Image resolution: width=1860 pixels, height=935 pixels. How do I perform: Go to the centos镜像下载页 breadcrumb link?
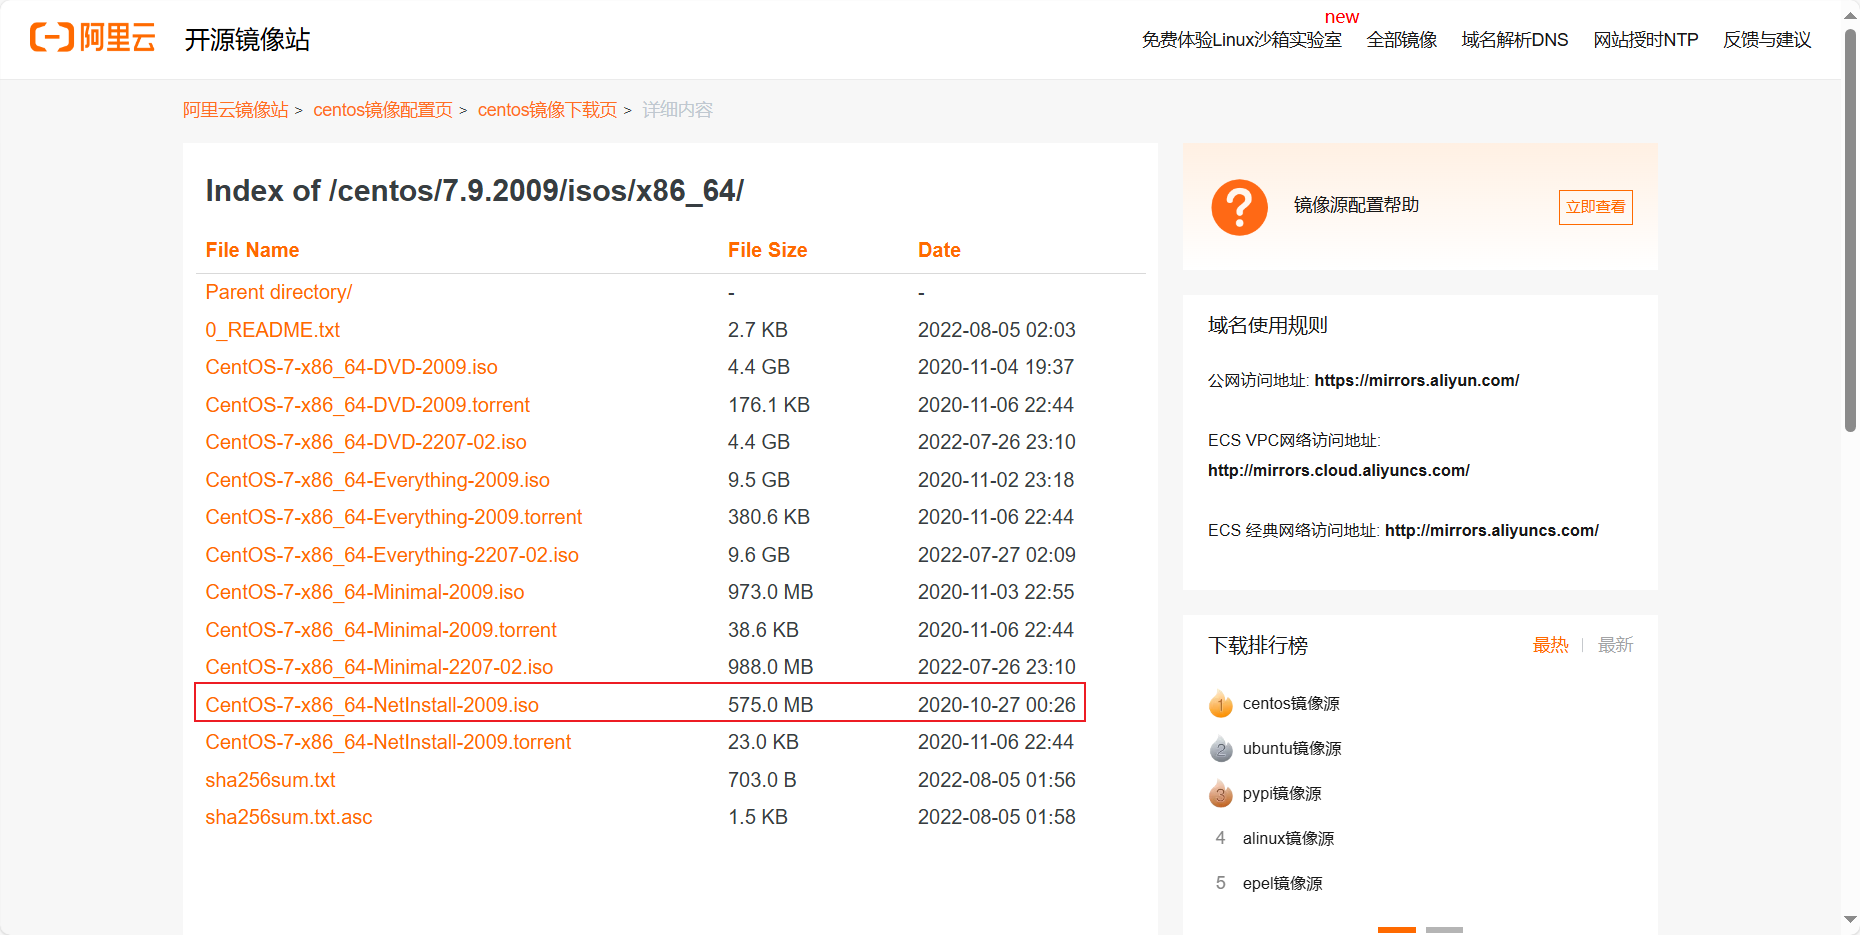point(547,110)
